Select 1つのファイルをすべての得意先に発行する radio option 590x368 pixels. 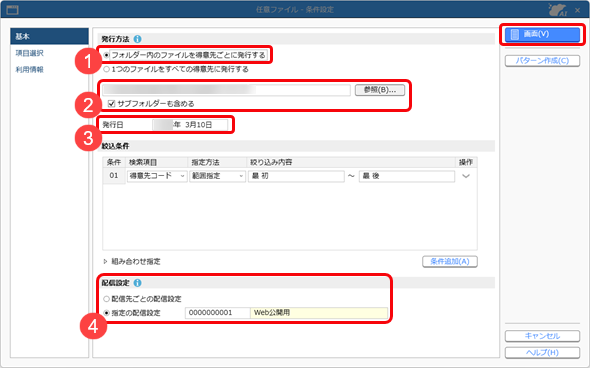(x=106, y=69)
